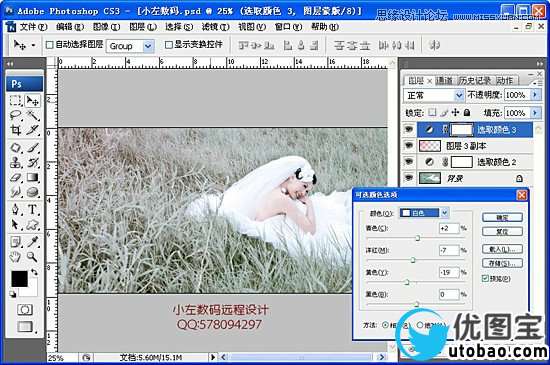Open the 编辑 menu
This screenshot has width=550, height=365.
tap(70, 27)
